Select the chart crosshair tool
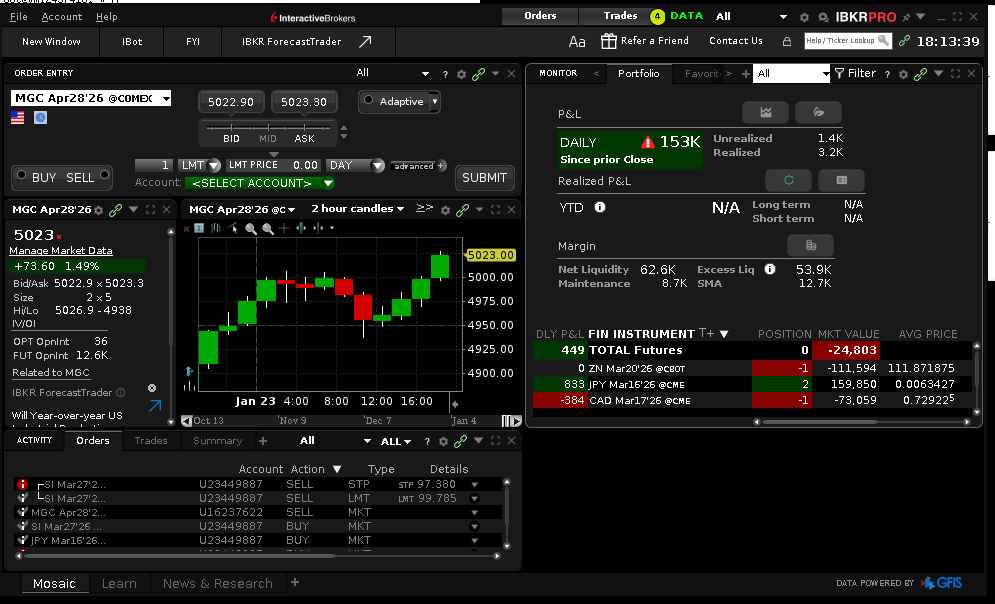The height and width of the screenshot is (604, 995). click(284, 228)
